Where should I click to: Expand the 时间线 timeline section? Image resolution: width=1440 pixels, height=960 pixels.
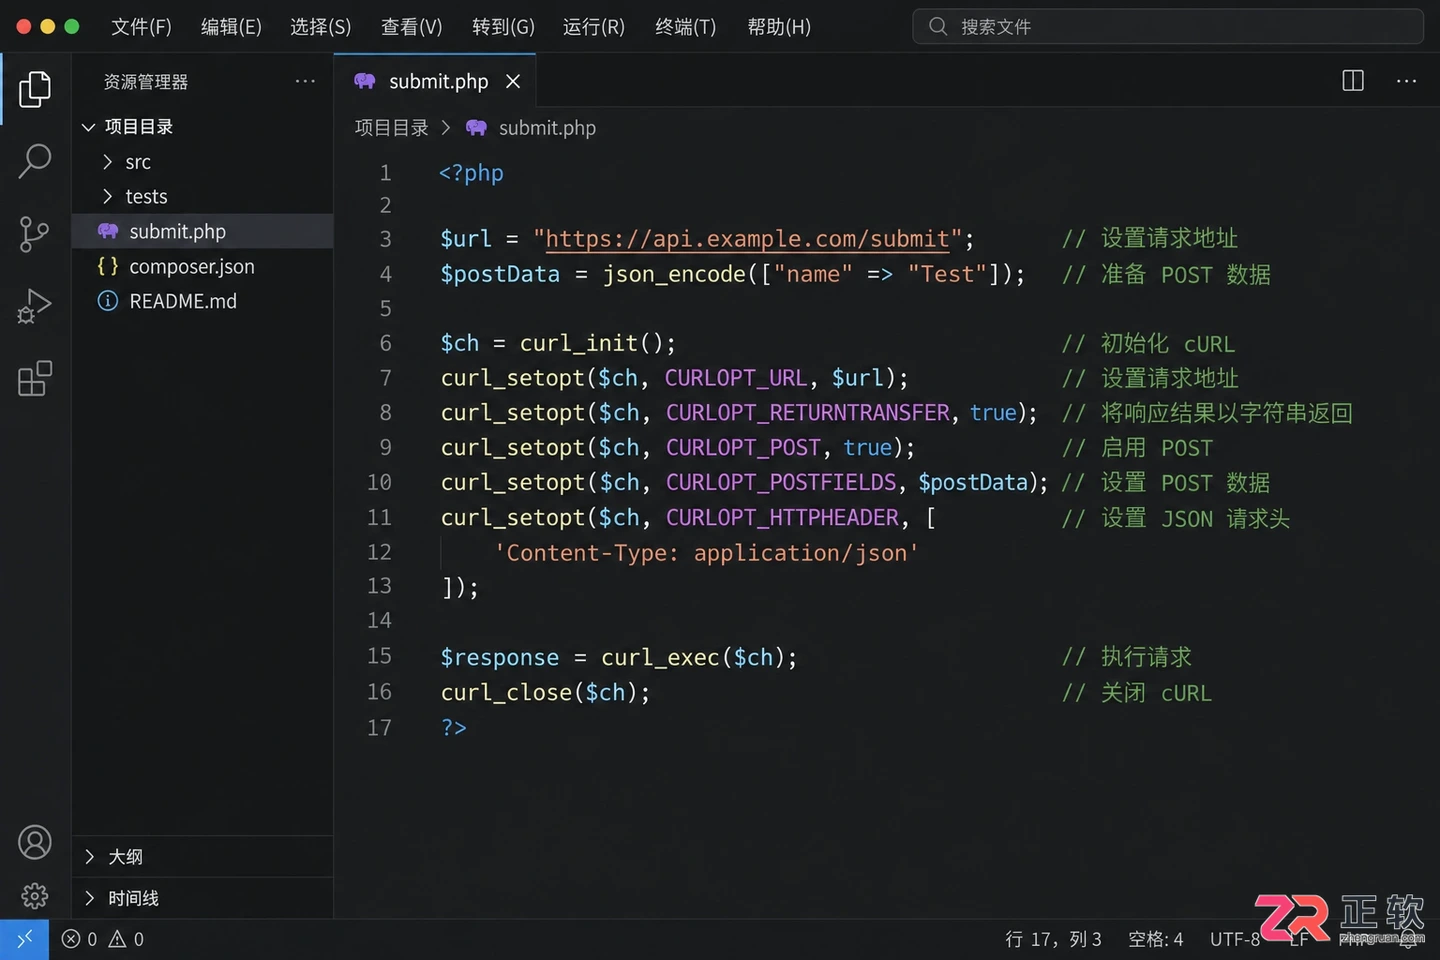point(89,898)
